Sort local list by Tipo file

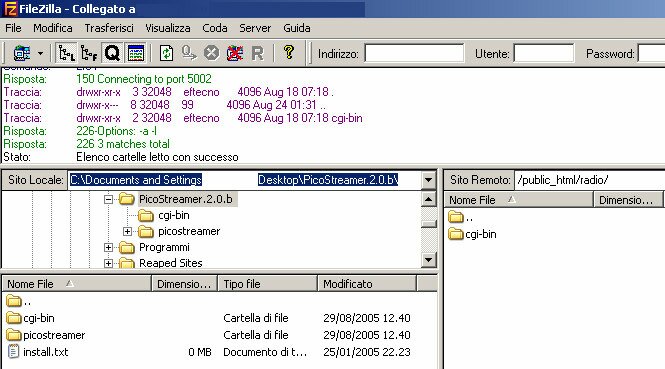[x=267, y=284]
